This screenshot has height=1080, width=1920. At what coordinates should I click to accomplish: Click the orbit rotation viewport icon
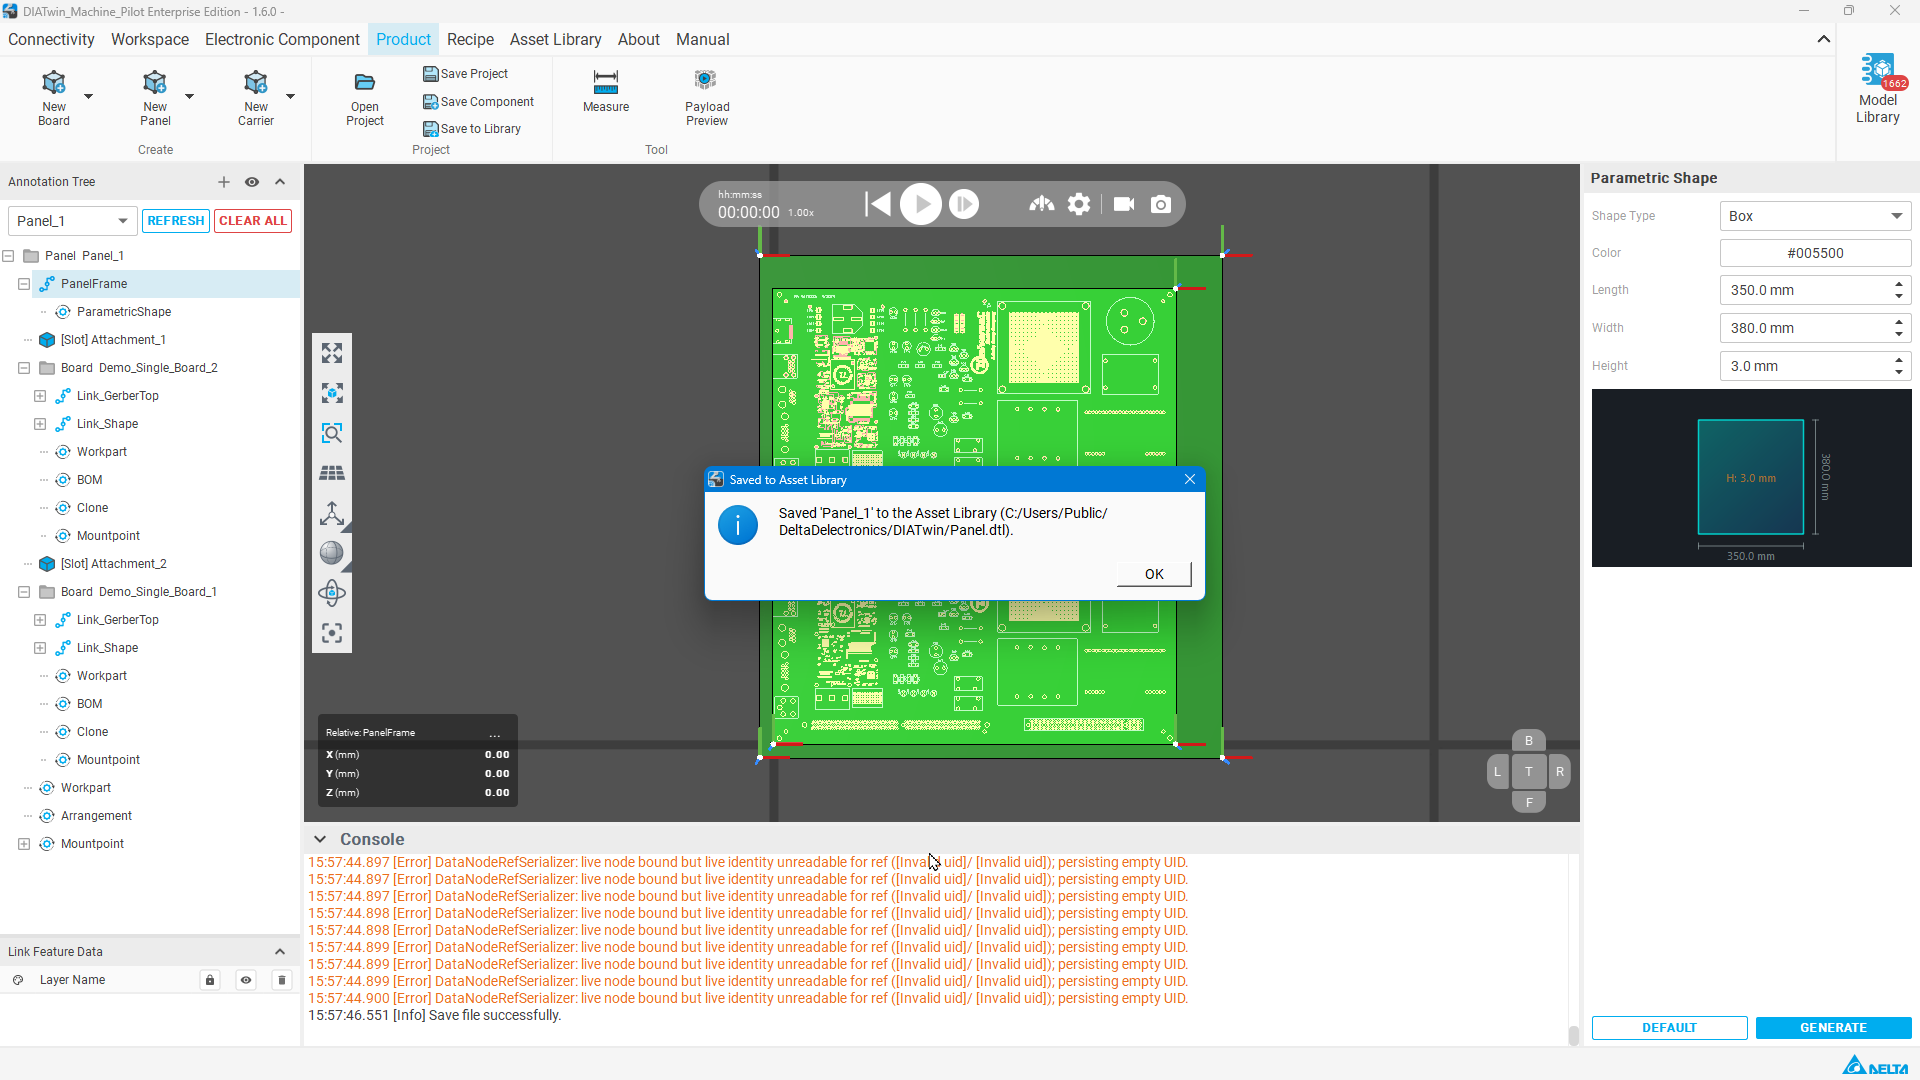332,593
